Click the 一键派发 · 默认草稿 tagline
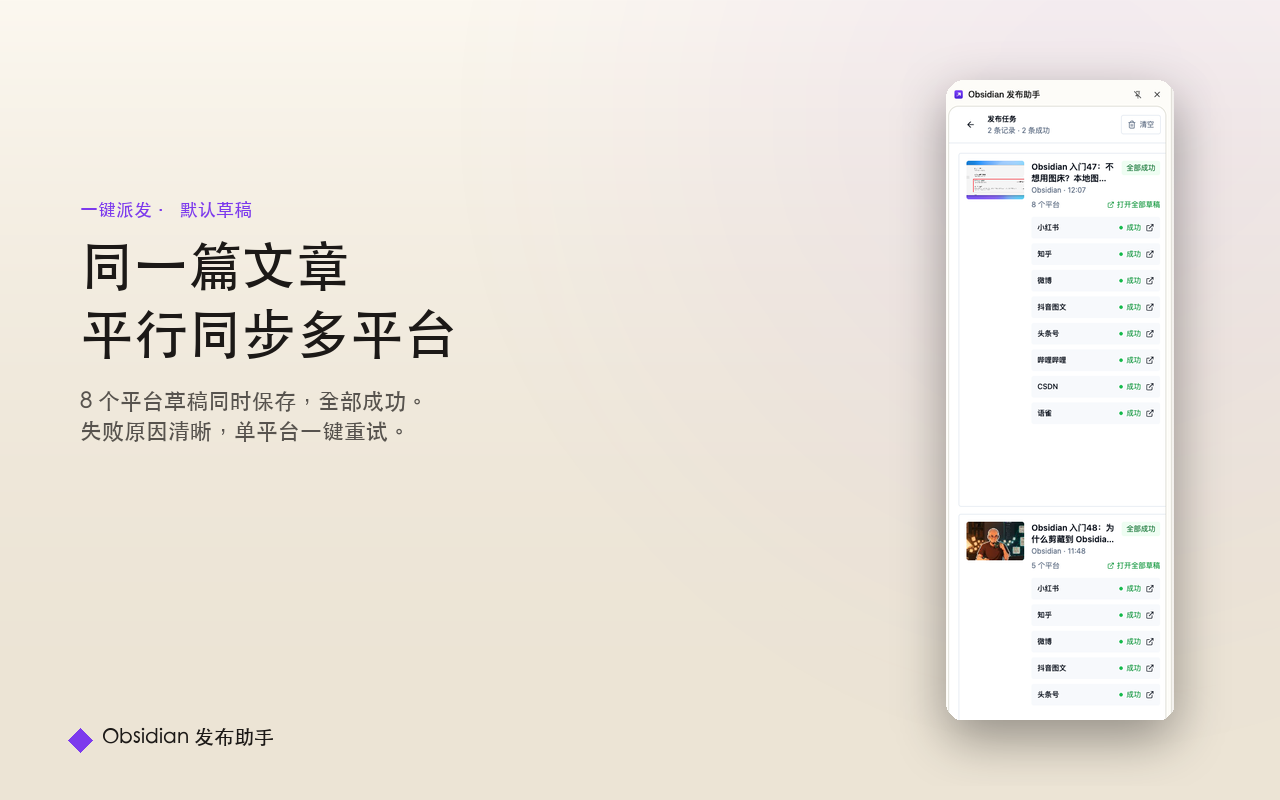 [166, 210]
